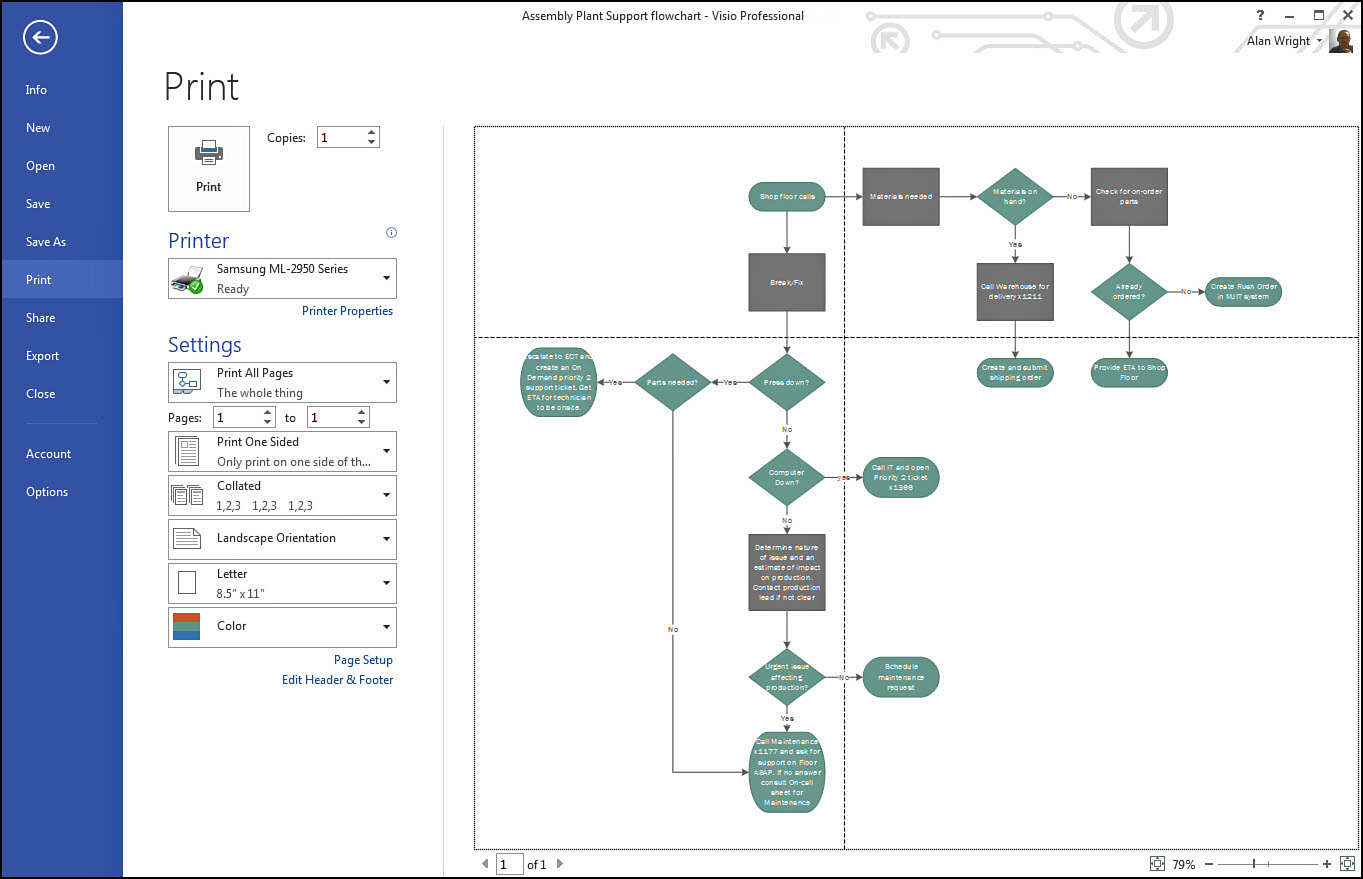Select New in the Backstage menu
The width and height of the screenshot is (1363, 879).
[61, 128]
